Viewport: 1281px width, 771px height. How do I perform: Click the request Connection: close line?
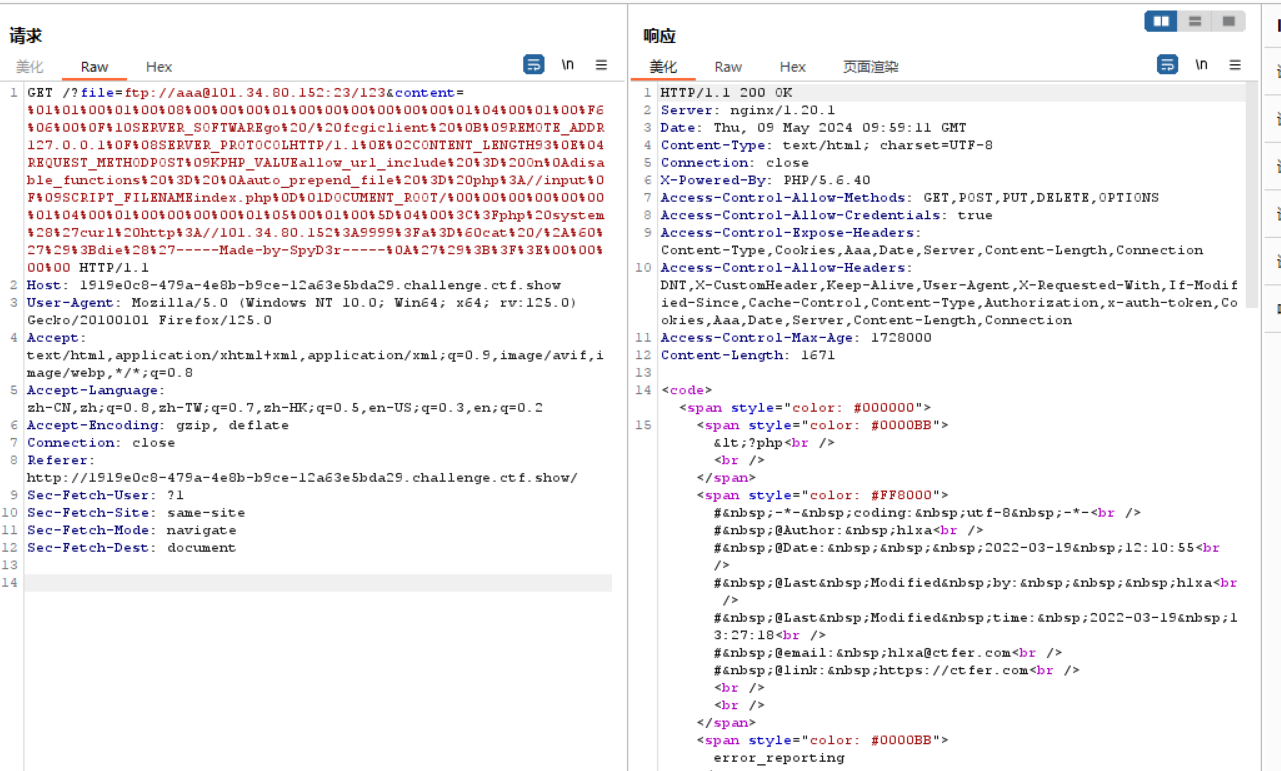click(x=101, y=442)
